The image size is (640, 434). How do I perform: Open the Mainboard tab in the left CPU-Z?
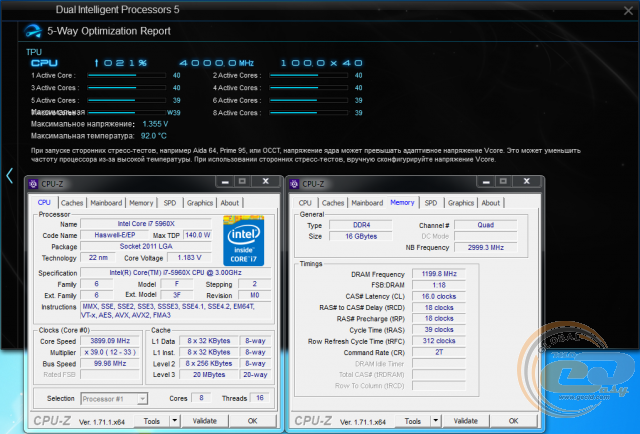click(x=106, y=203)
